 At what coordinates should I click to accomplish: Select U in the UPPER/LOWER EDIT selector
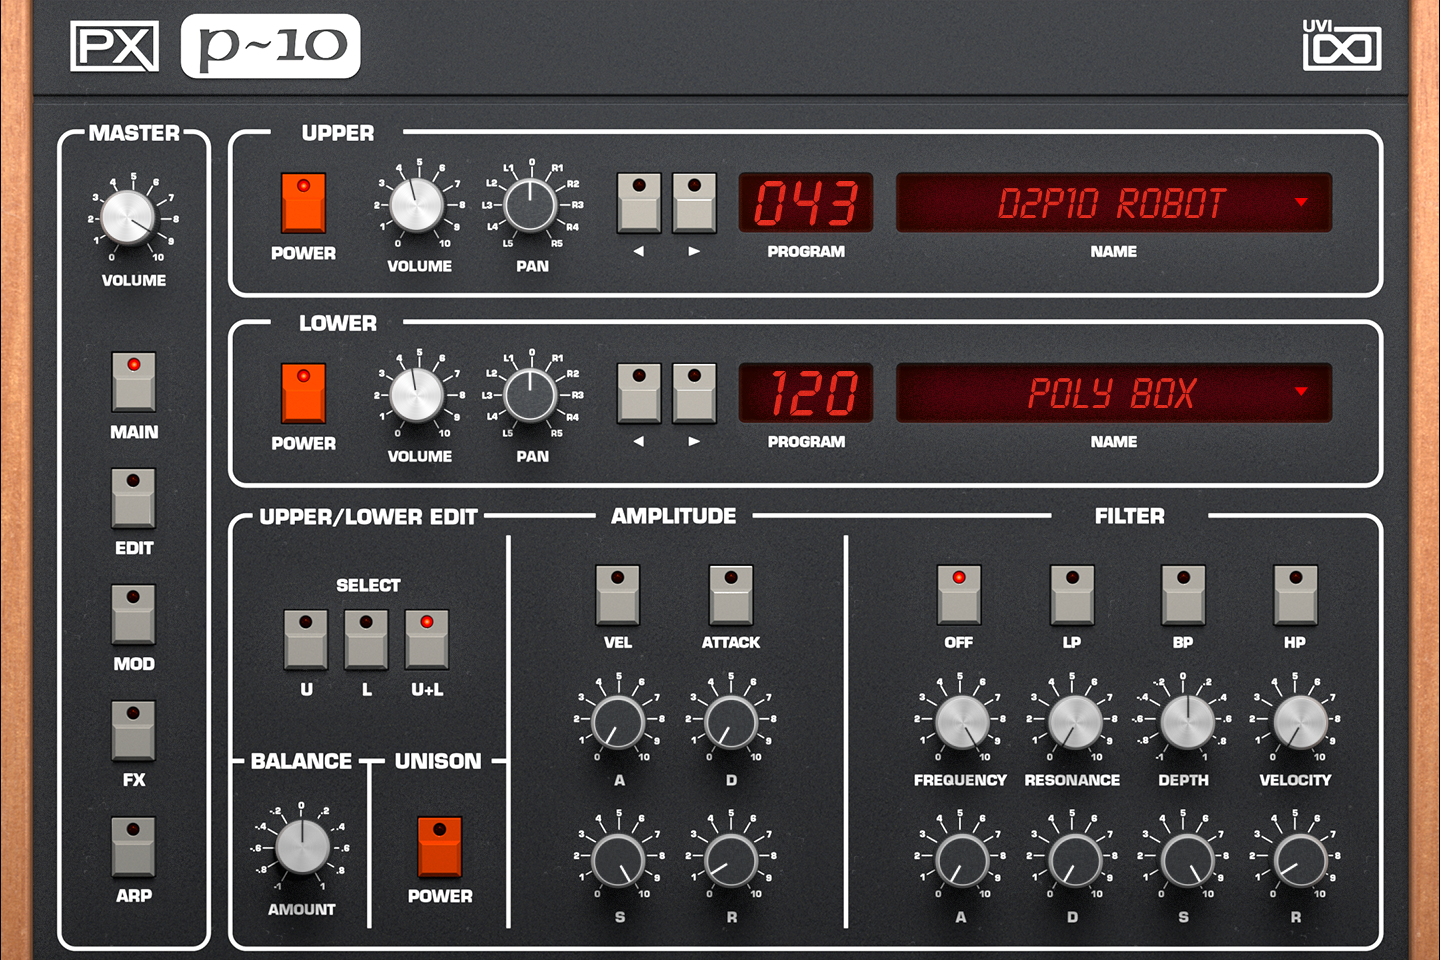[306, 640]
